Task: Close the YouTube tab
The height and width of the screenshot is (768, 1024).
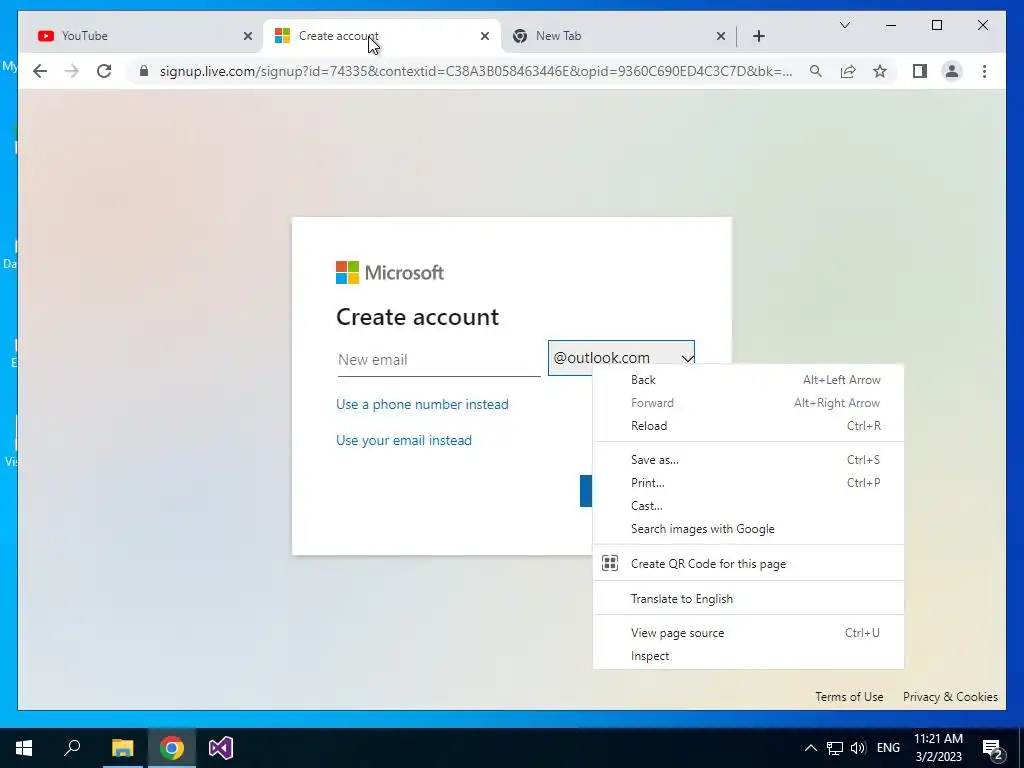Action: [x=248, y=36]
